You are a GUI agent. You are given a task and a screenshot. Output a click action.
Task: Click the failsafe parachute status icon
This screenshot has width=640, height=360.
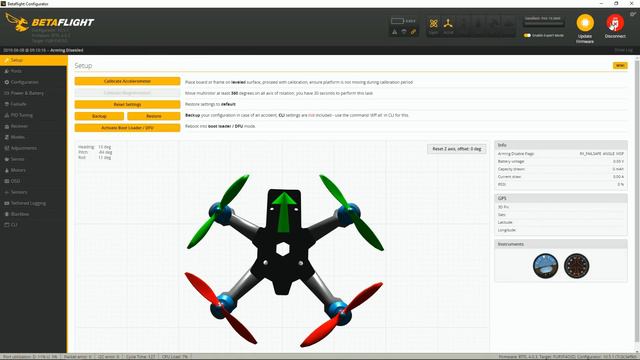point(404,32)
